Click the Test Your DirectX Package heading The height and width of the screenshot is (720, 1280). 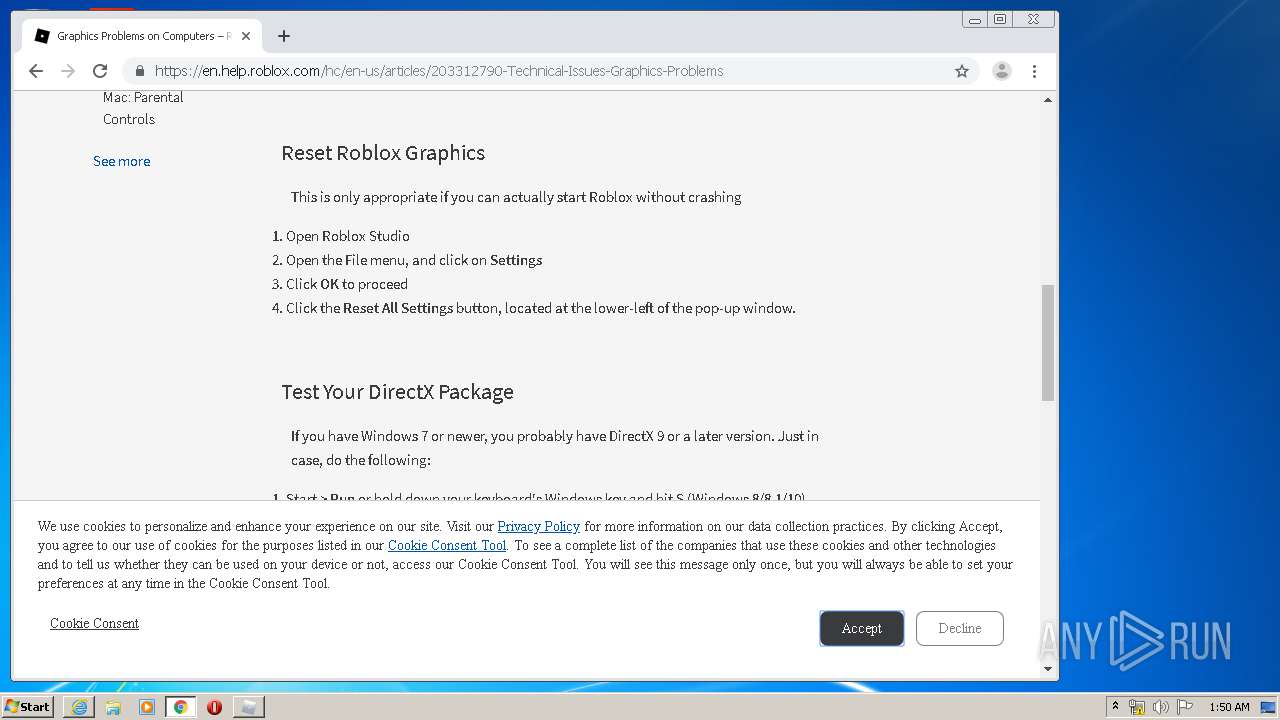(397, 392)
